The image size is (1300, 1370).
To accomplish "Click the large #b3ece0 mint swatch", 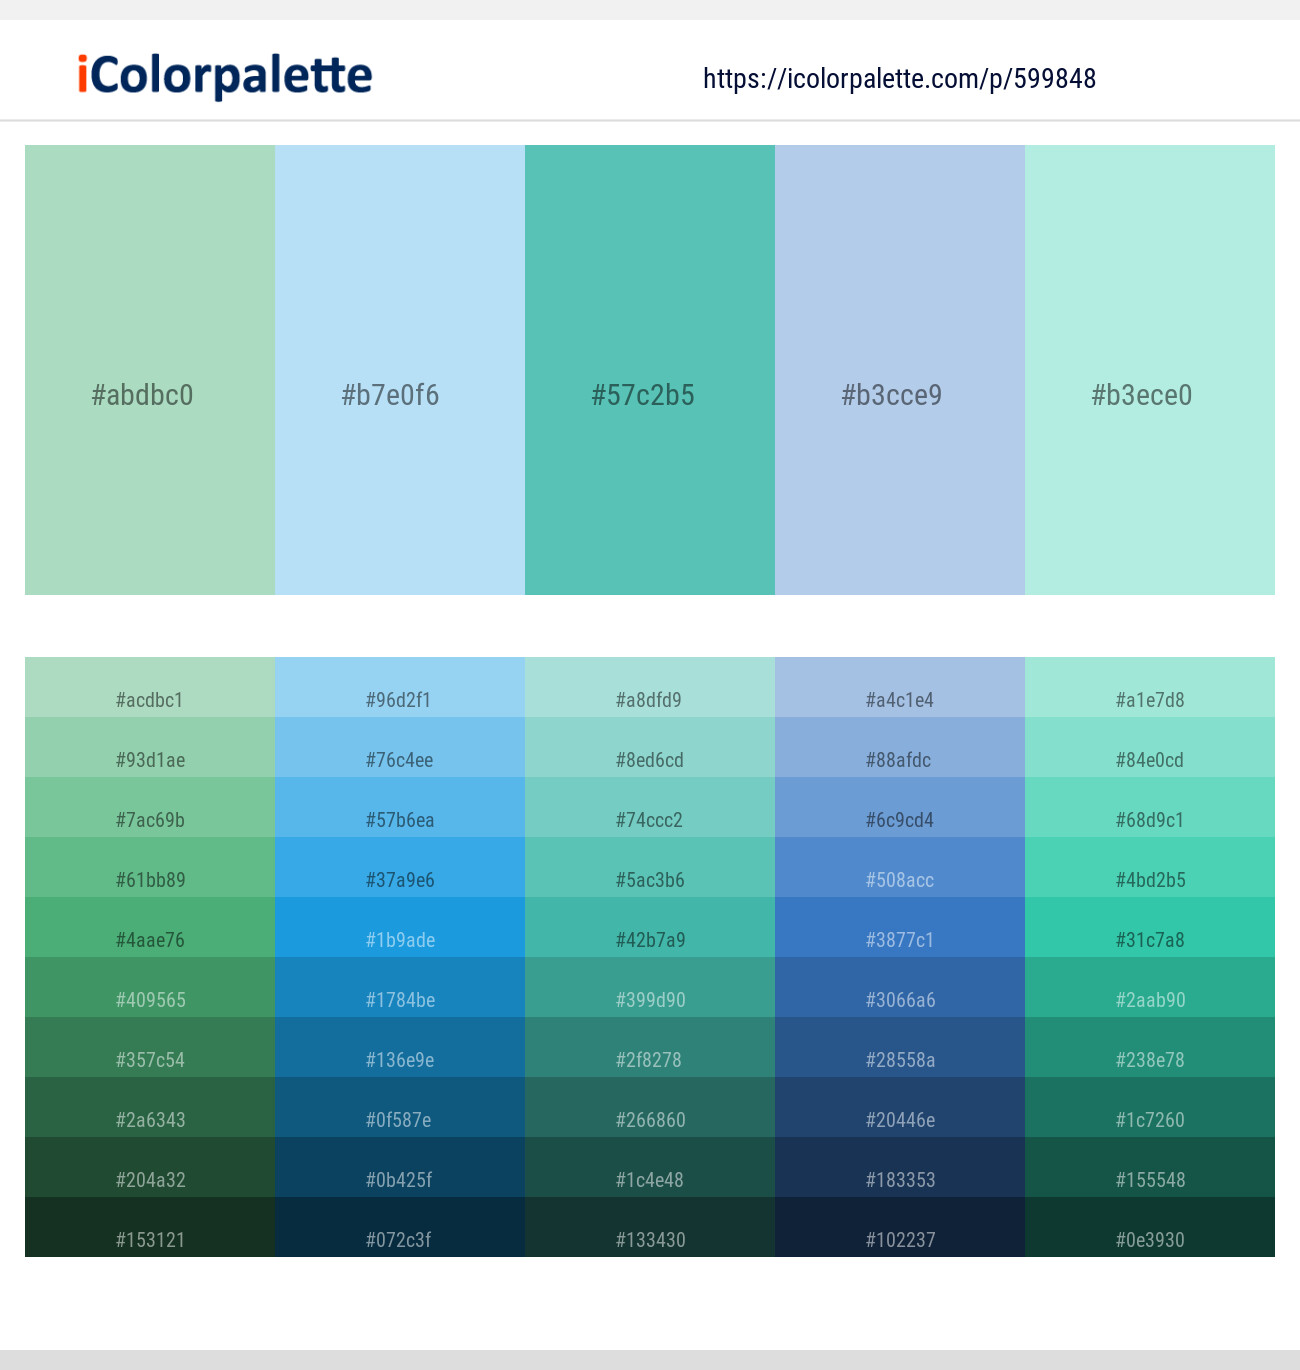I will click(x=1150, y=370).
